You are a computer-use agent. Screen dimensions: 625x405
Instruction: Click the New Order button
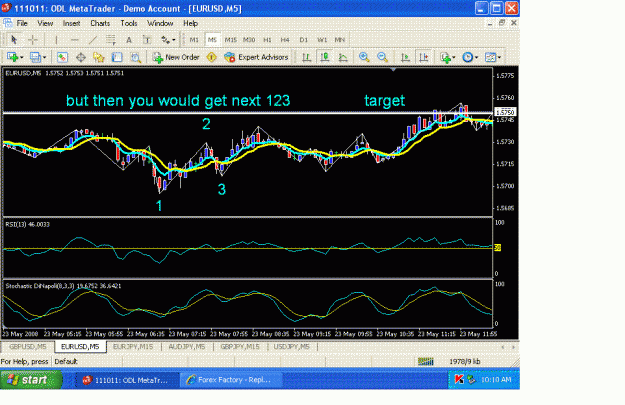coord(176,57)
